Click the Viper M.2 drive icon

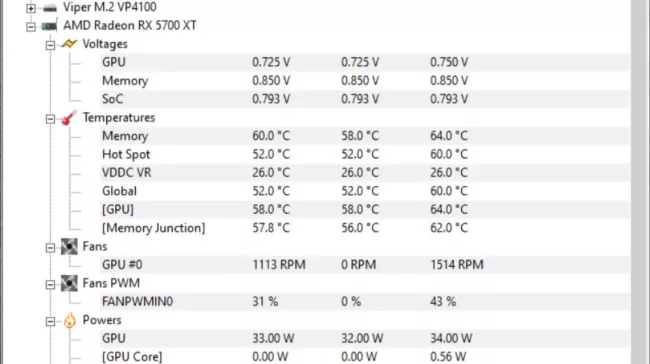pos(50,8)
